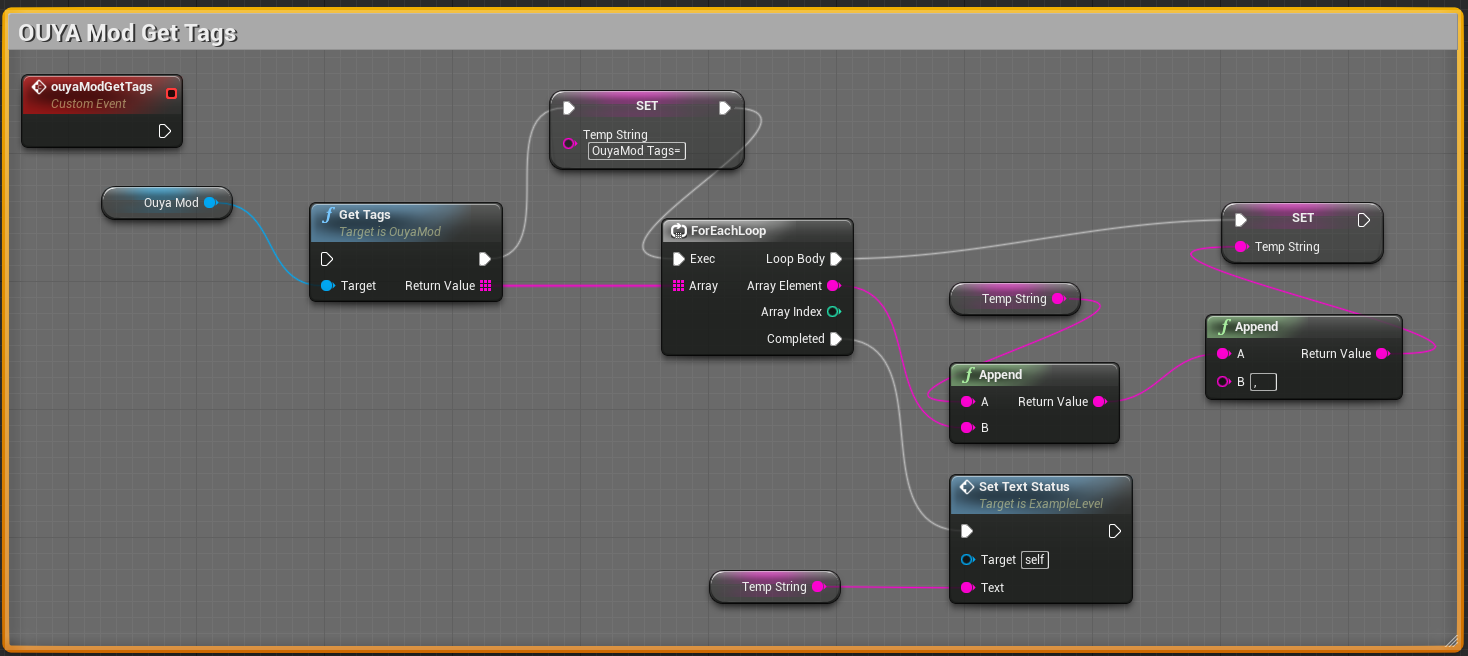The height and width of the screenshot is (656, 1468).
Task: Click the upper Temp String getter output pin
Action: pyautogui.click(x=1059, y=299)
